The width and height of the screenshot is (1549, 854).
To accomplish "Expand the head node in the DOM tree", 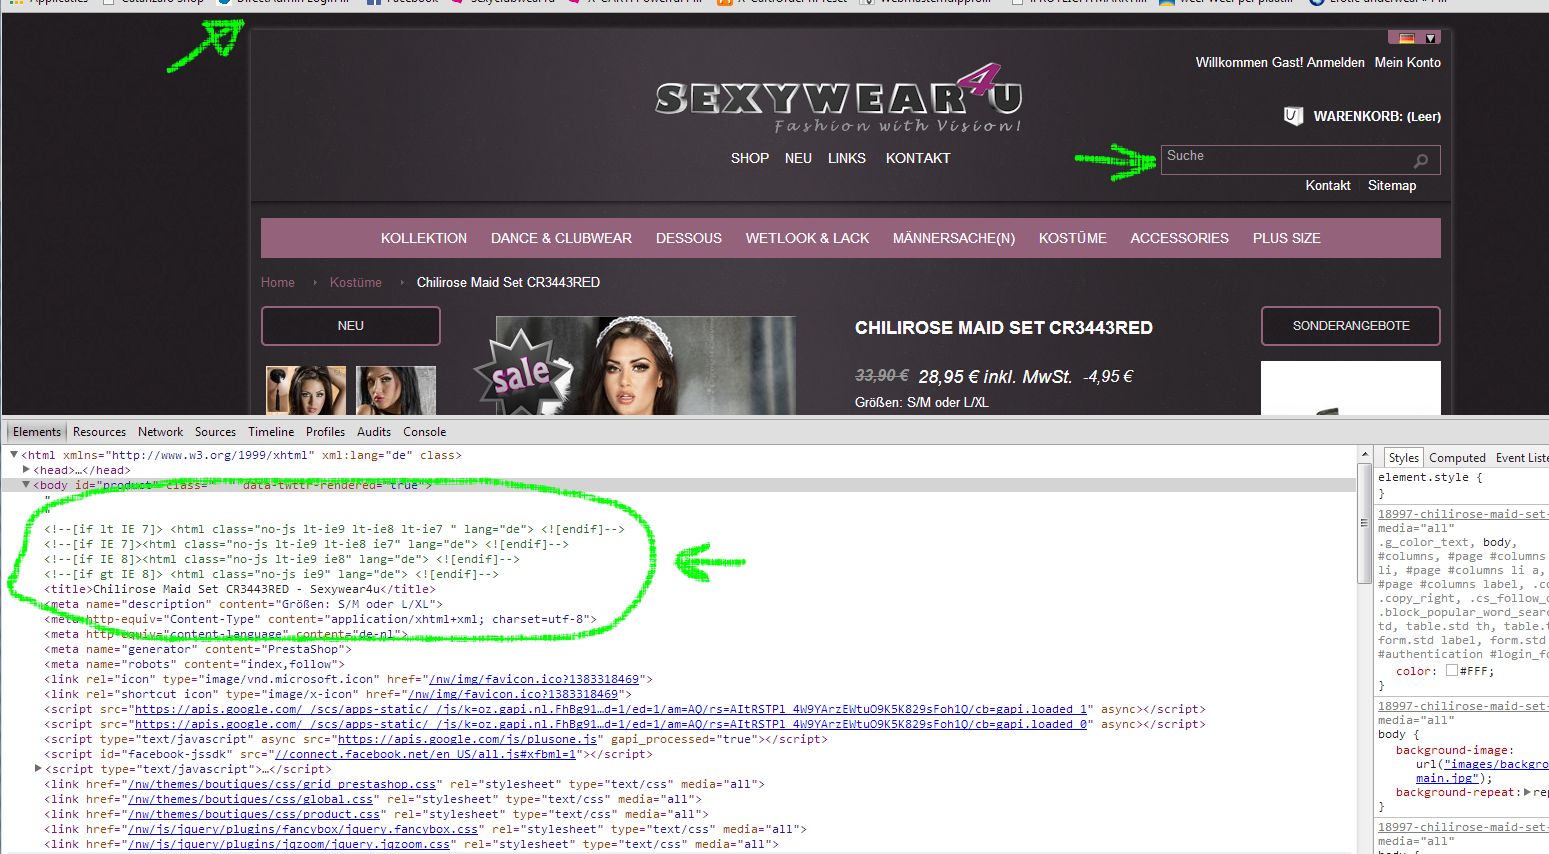I will click(26, 470).
